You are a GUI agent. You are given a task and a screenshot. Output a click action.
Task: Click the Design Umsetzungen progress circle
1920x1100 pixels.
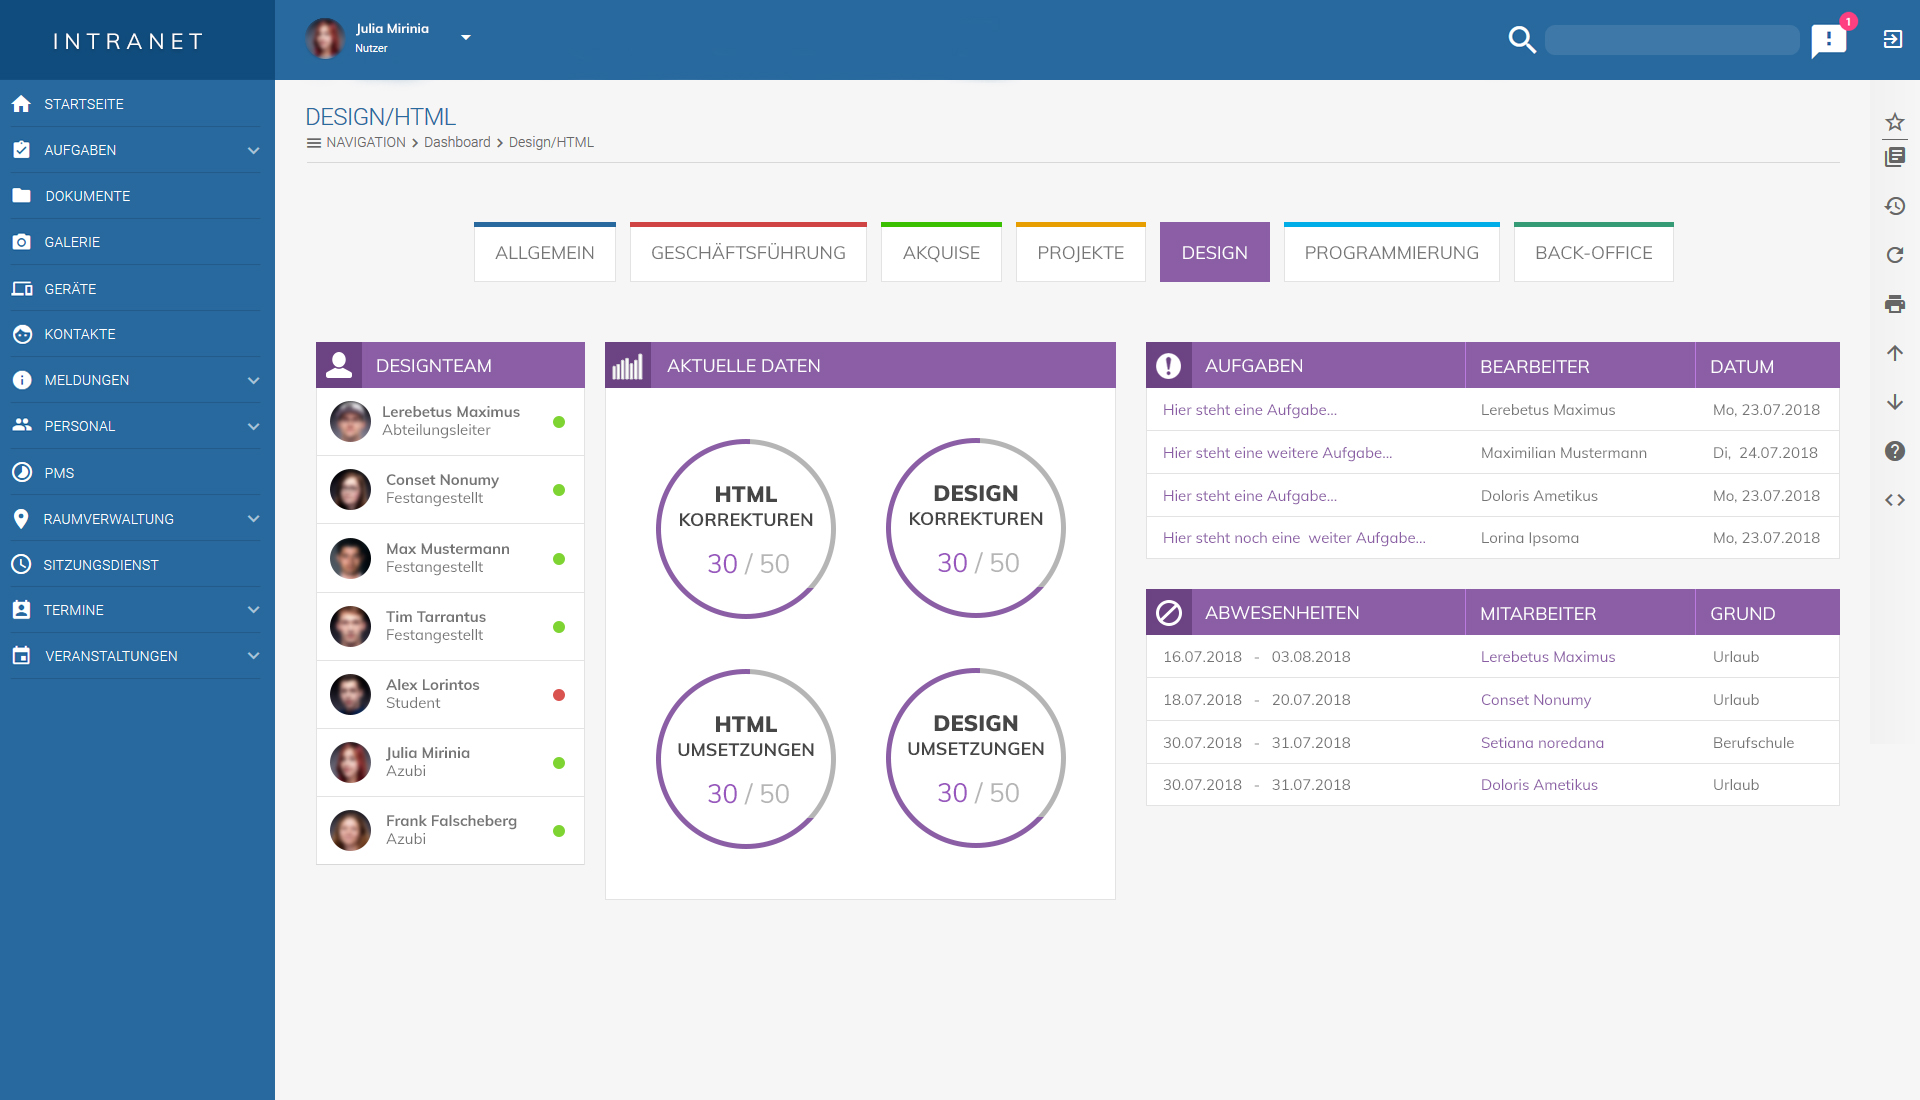(976, 758)
